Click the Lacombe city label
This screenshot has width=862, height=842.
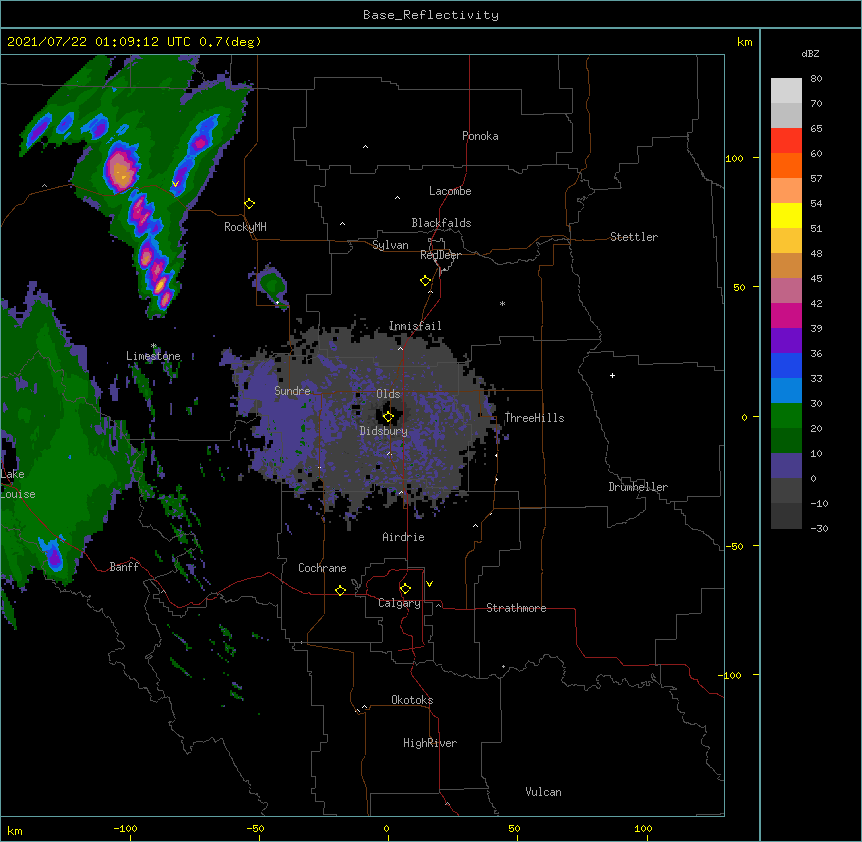tap(450, 191)
